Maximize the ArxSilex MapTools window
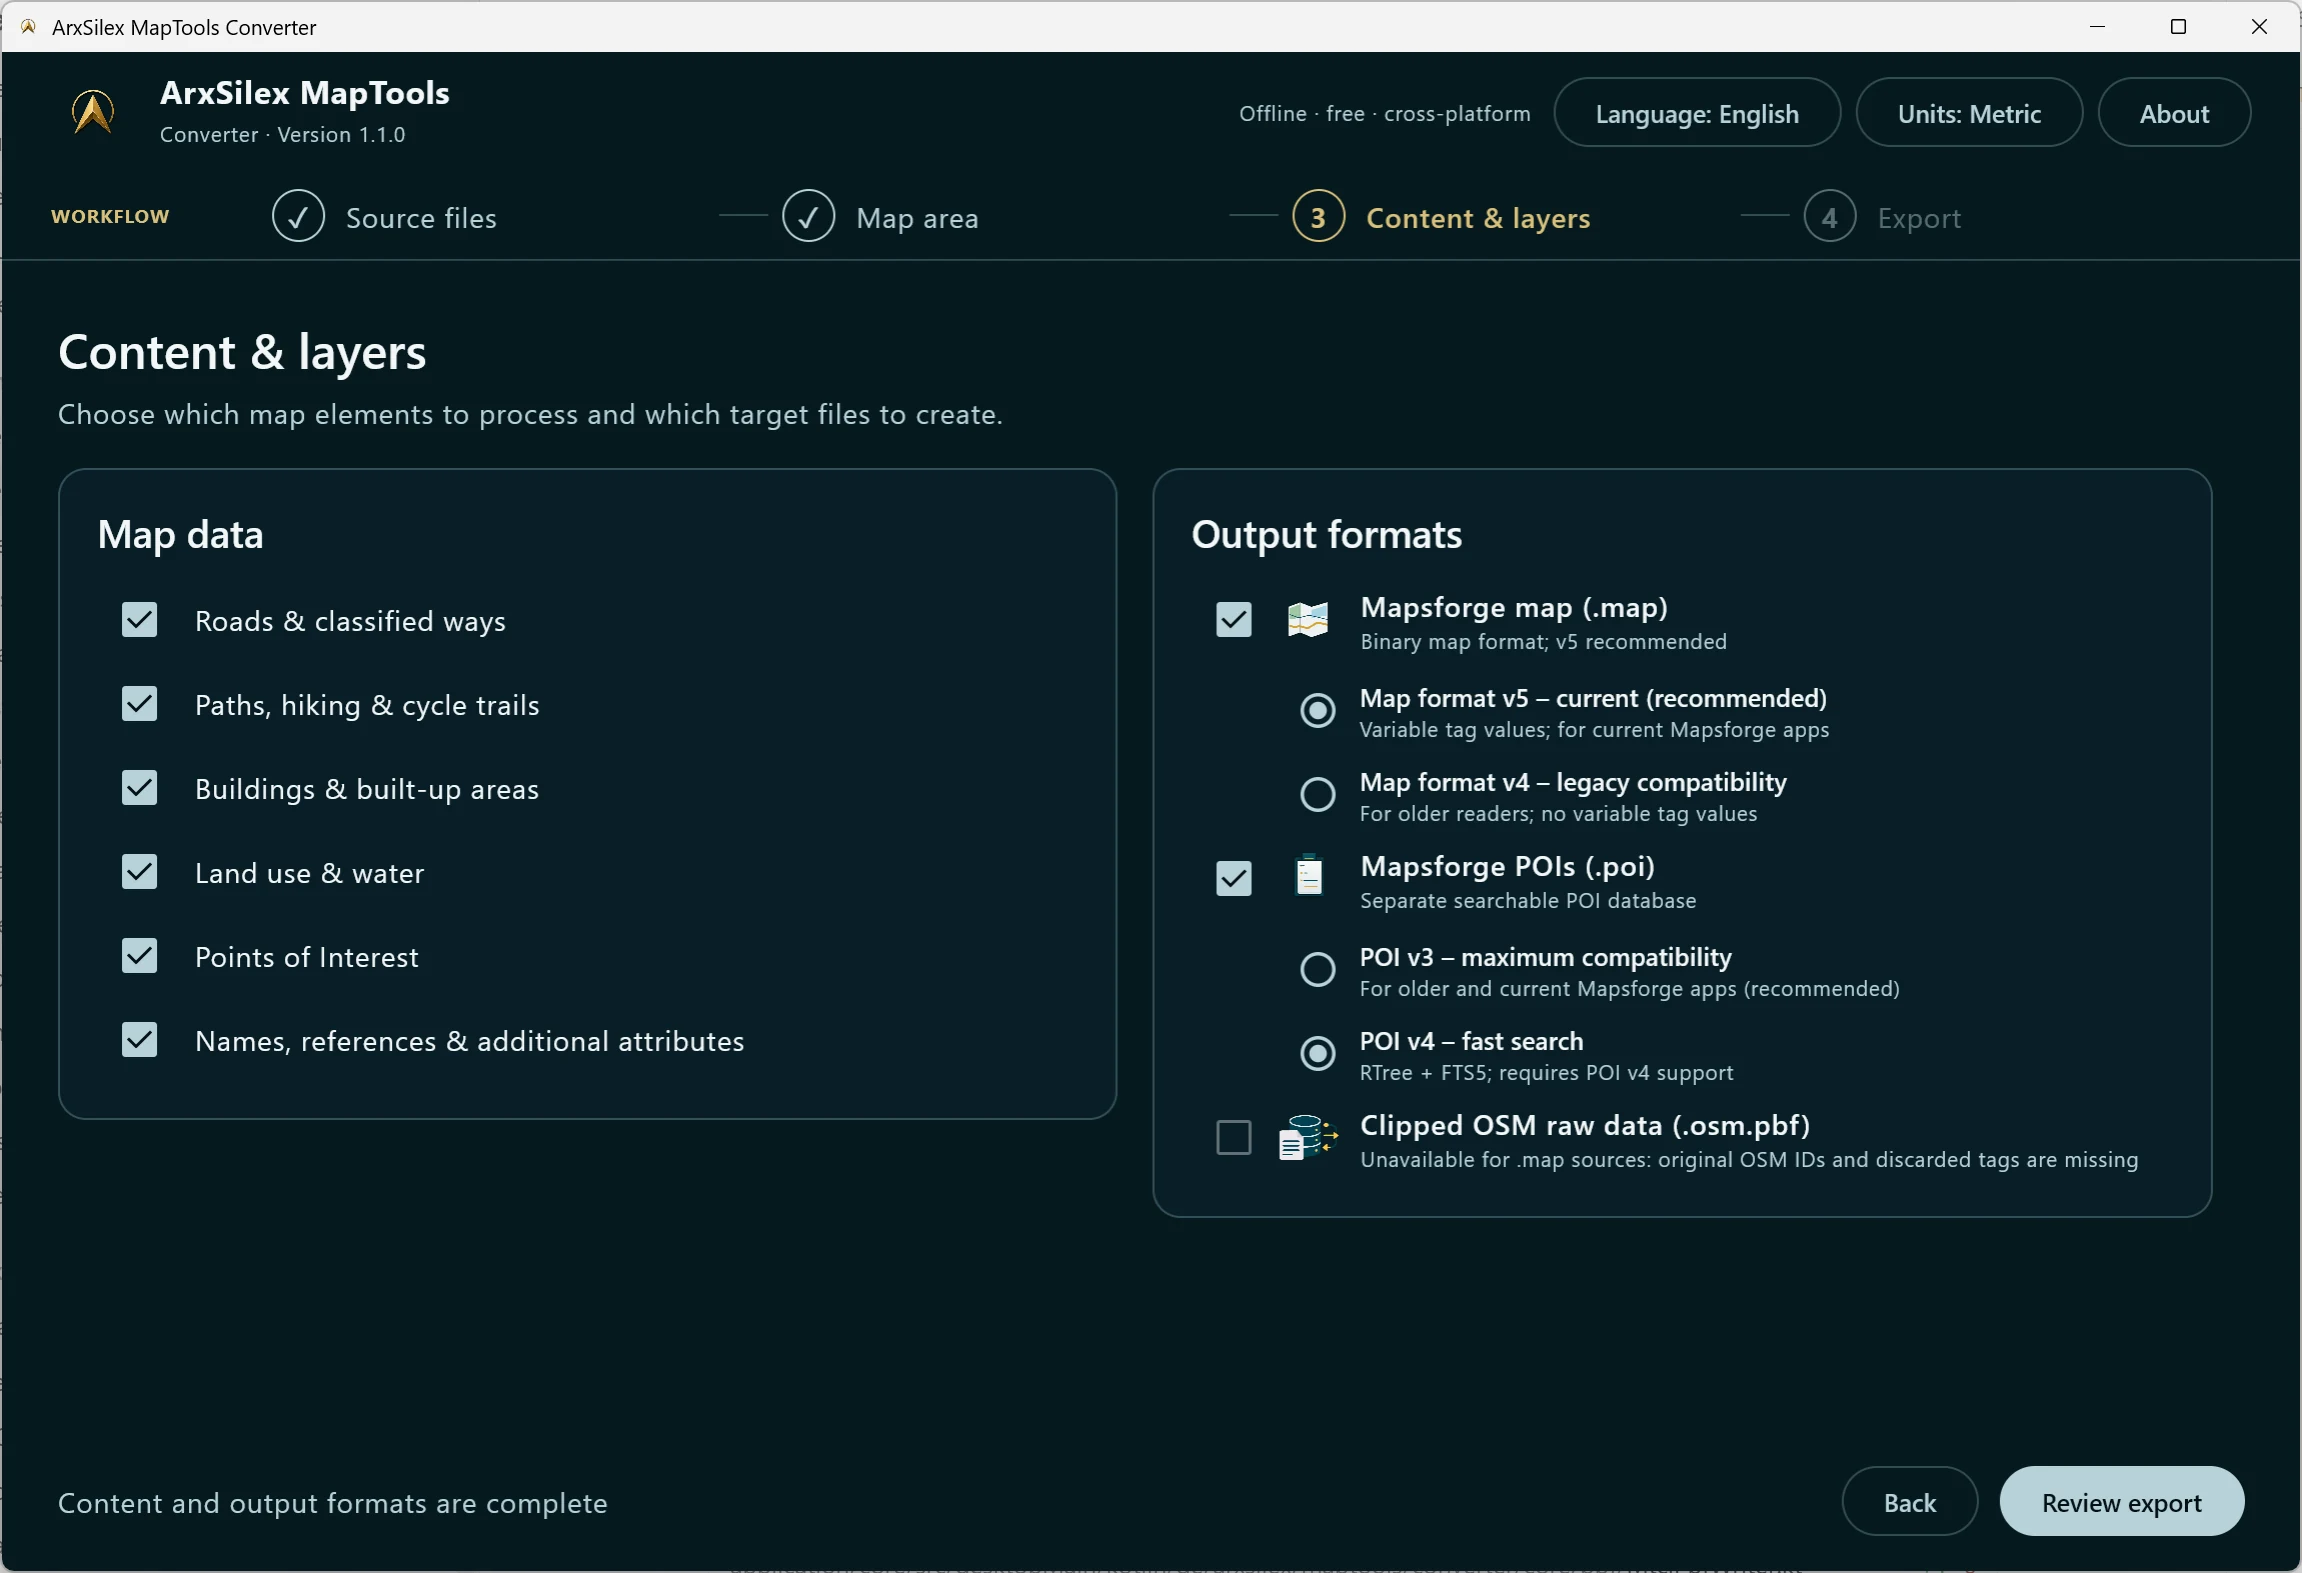This screenshot has width=2302, height=1573. coord(2179,27)
